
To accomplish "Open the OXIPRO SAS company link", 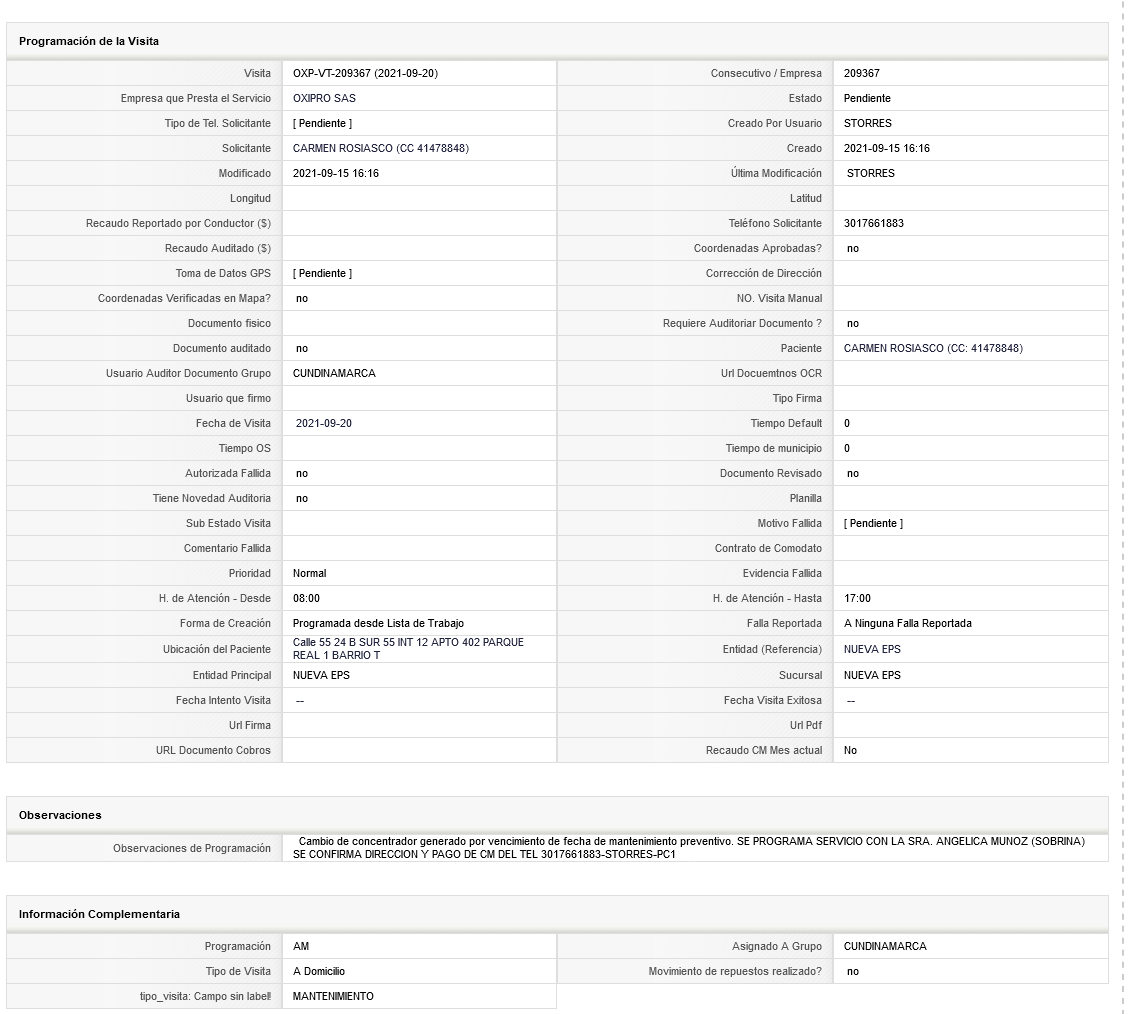I will click(x=324, y=99).
